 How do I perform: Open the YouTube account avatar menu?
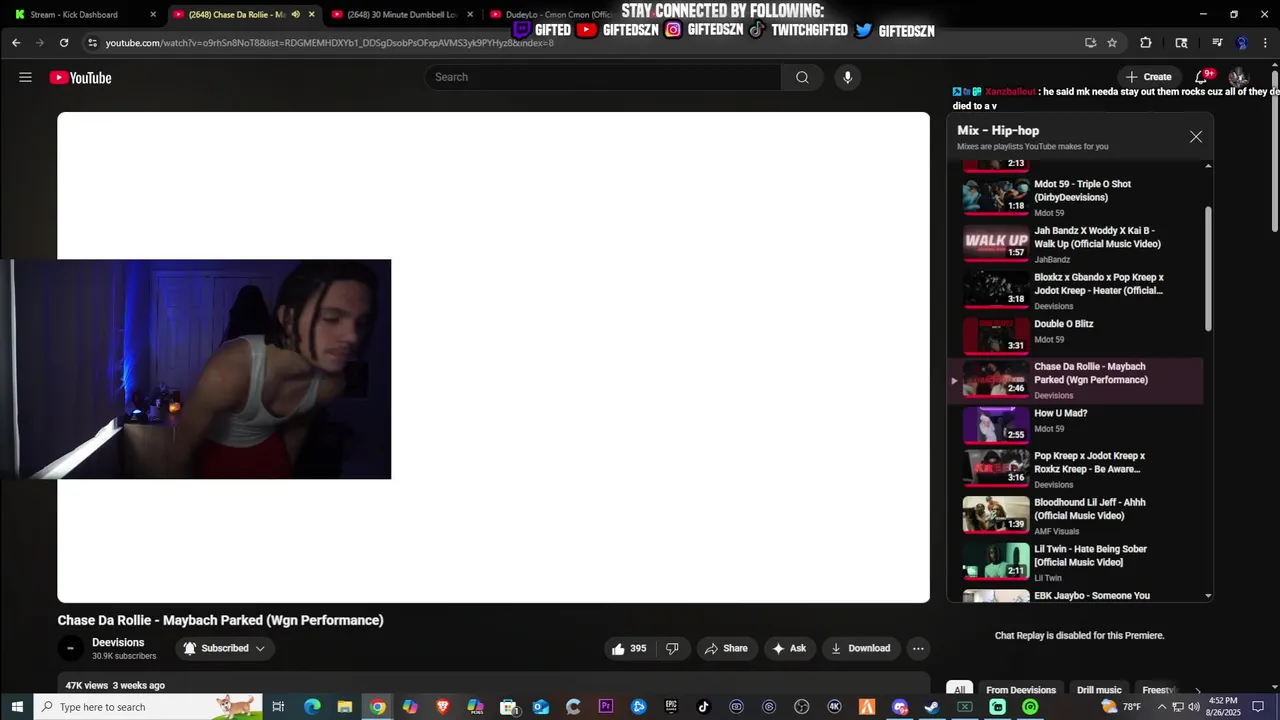[x=1238, y=77]
